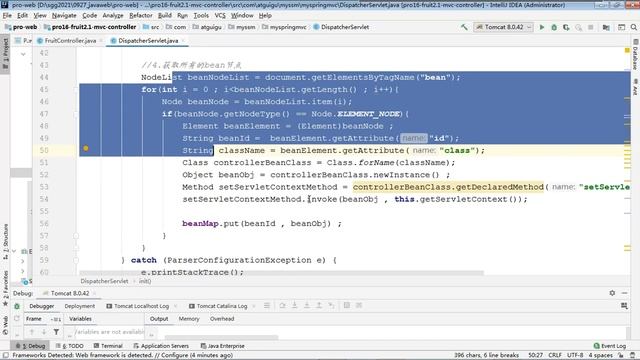
Task: Click the frames filter funnel icon
Action: (x=56, y=332)
